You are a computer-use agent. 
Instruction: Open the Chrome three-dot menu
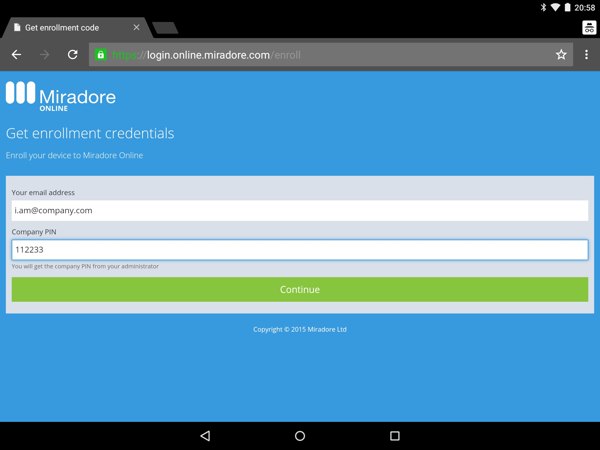pyautogui.click(x=586, y=55)
